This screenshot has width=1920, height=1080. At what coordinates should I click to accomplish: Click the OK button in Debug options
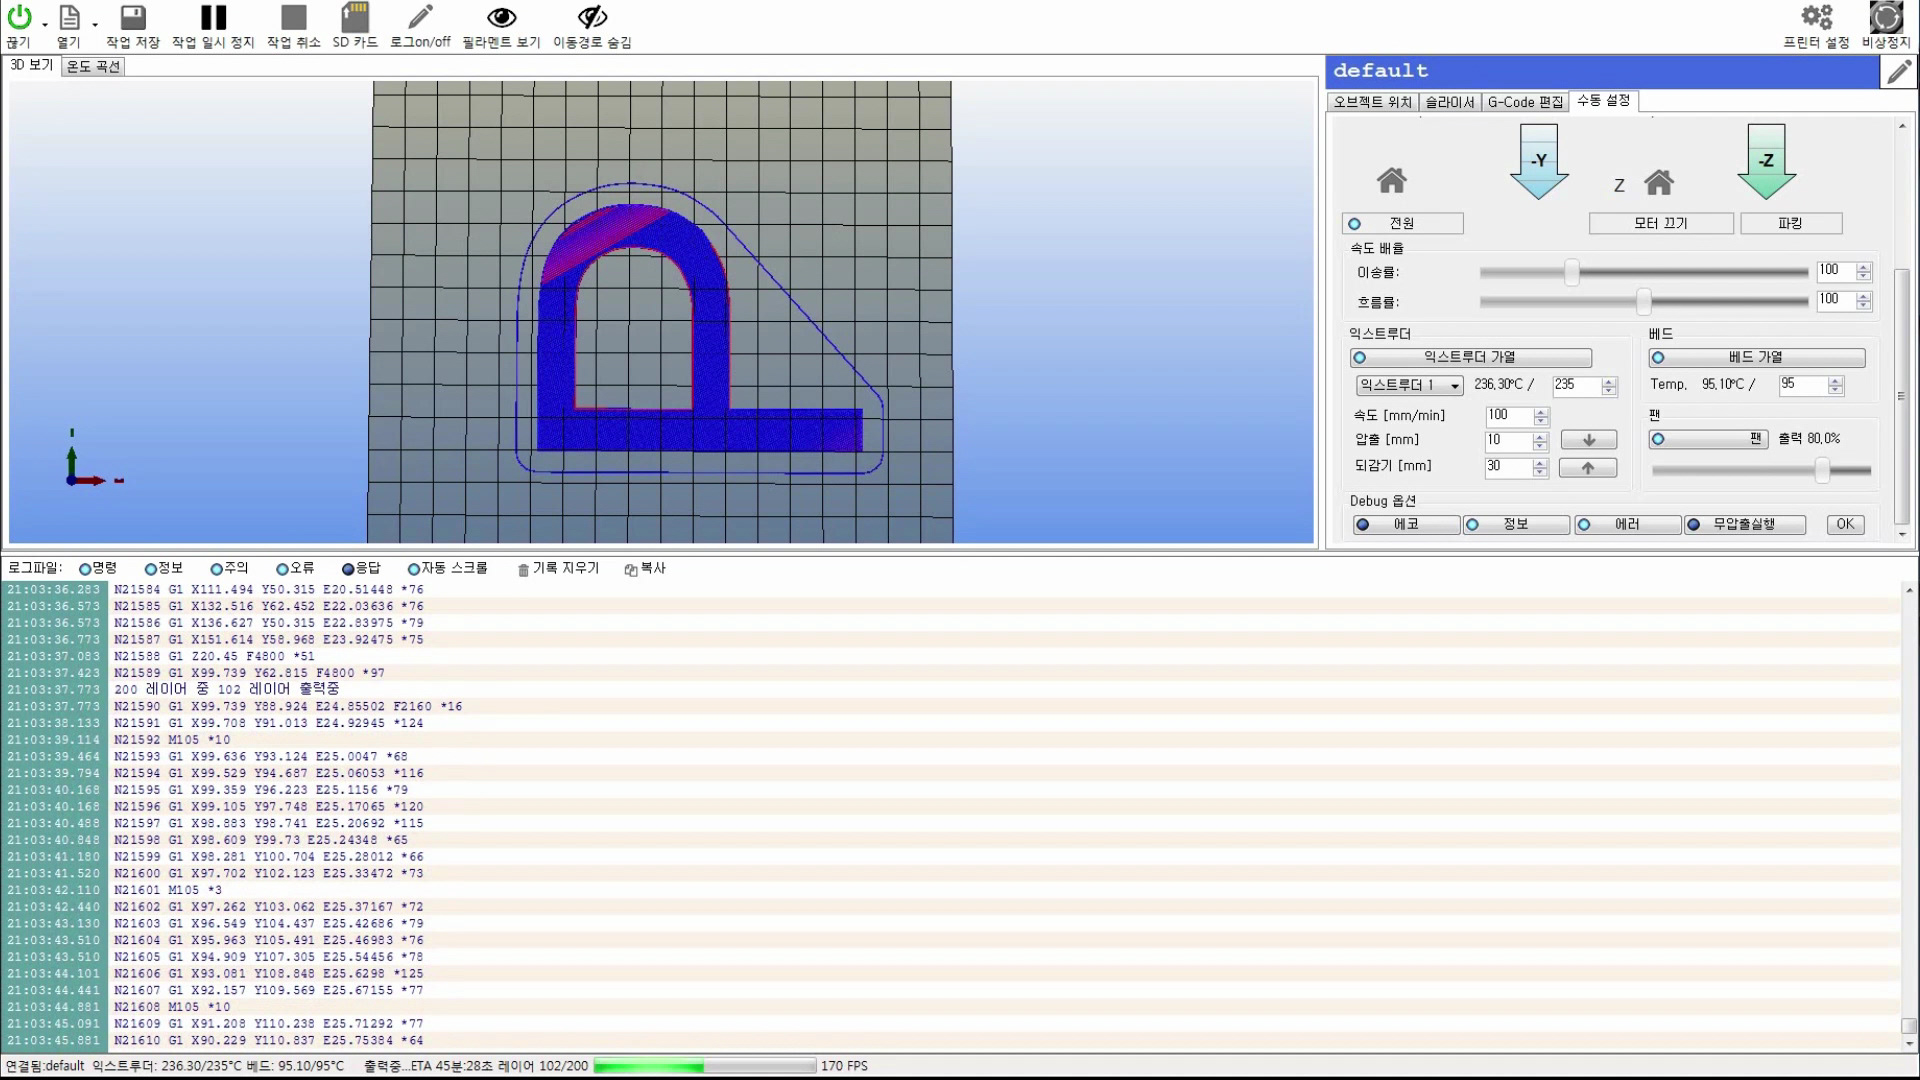pyautogui.click(x=1845, y=524)
